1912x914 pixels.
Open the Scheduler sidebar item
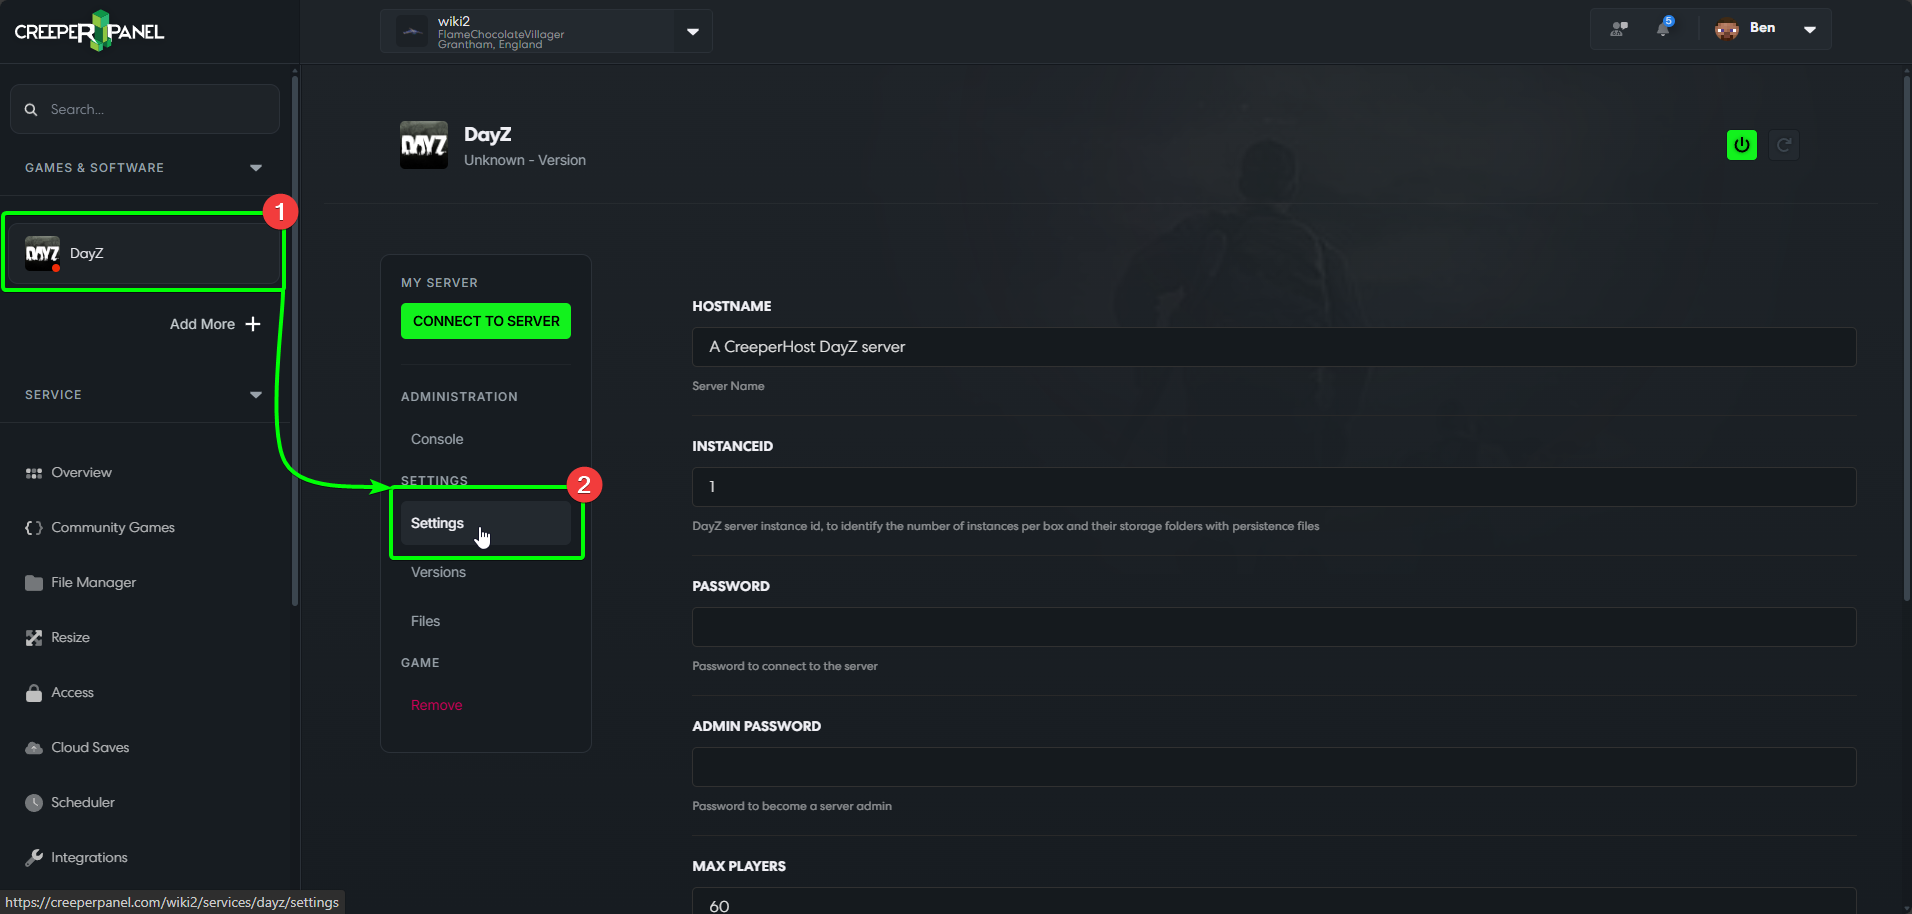pos(82,803)
